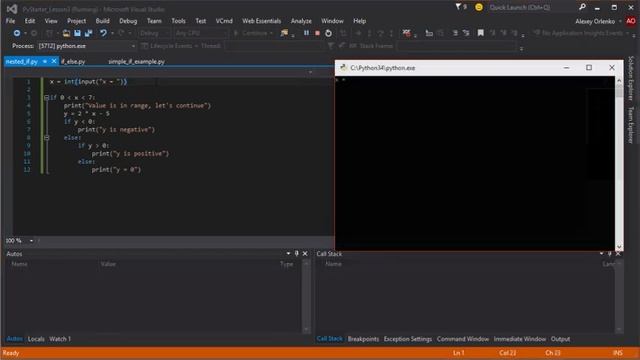Pin the nested_if.py tab
This screenshot has height=360, width=640.
tap(45, 61)
